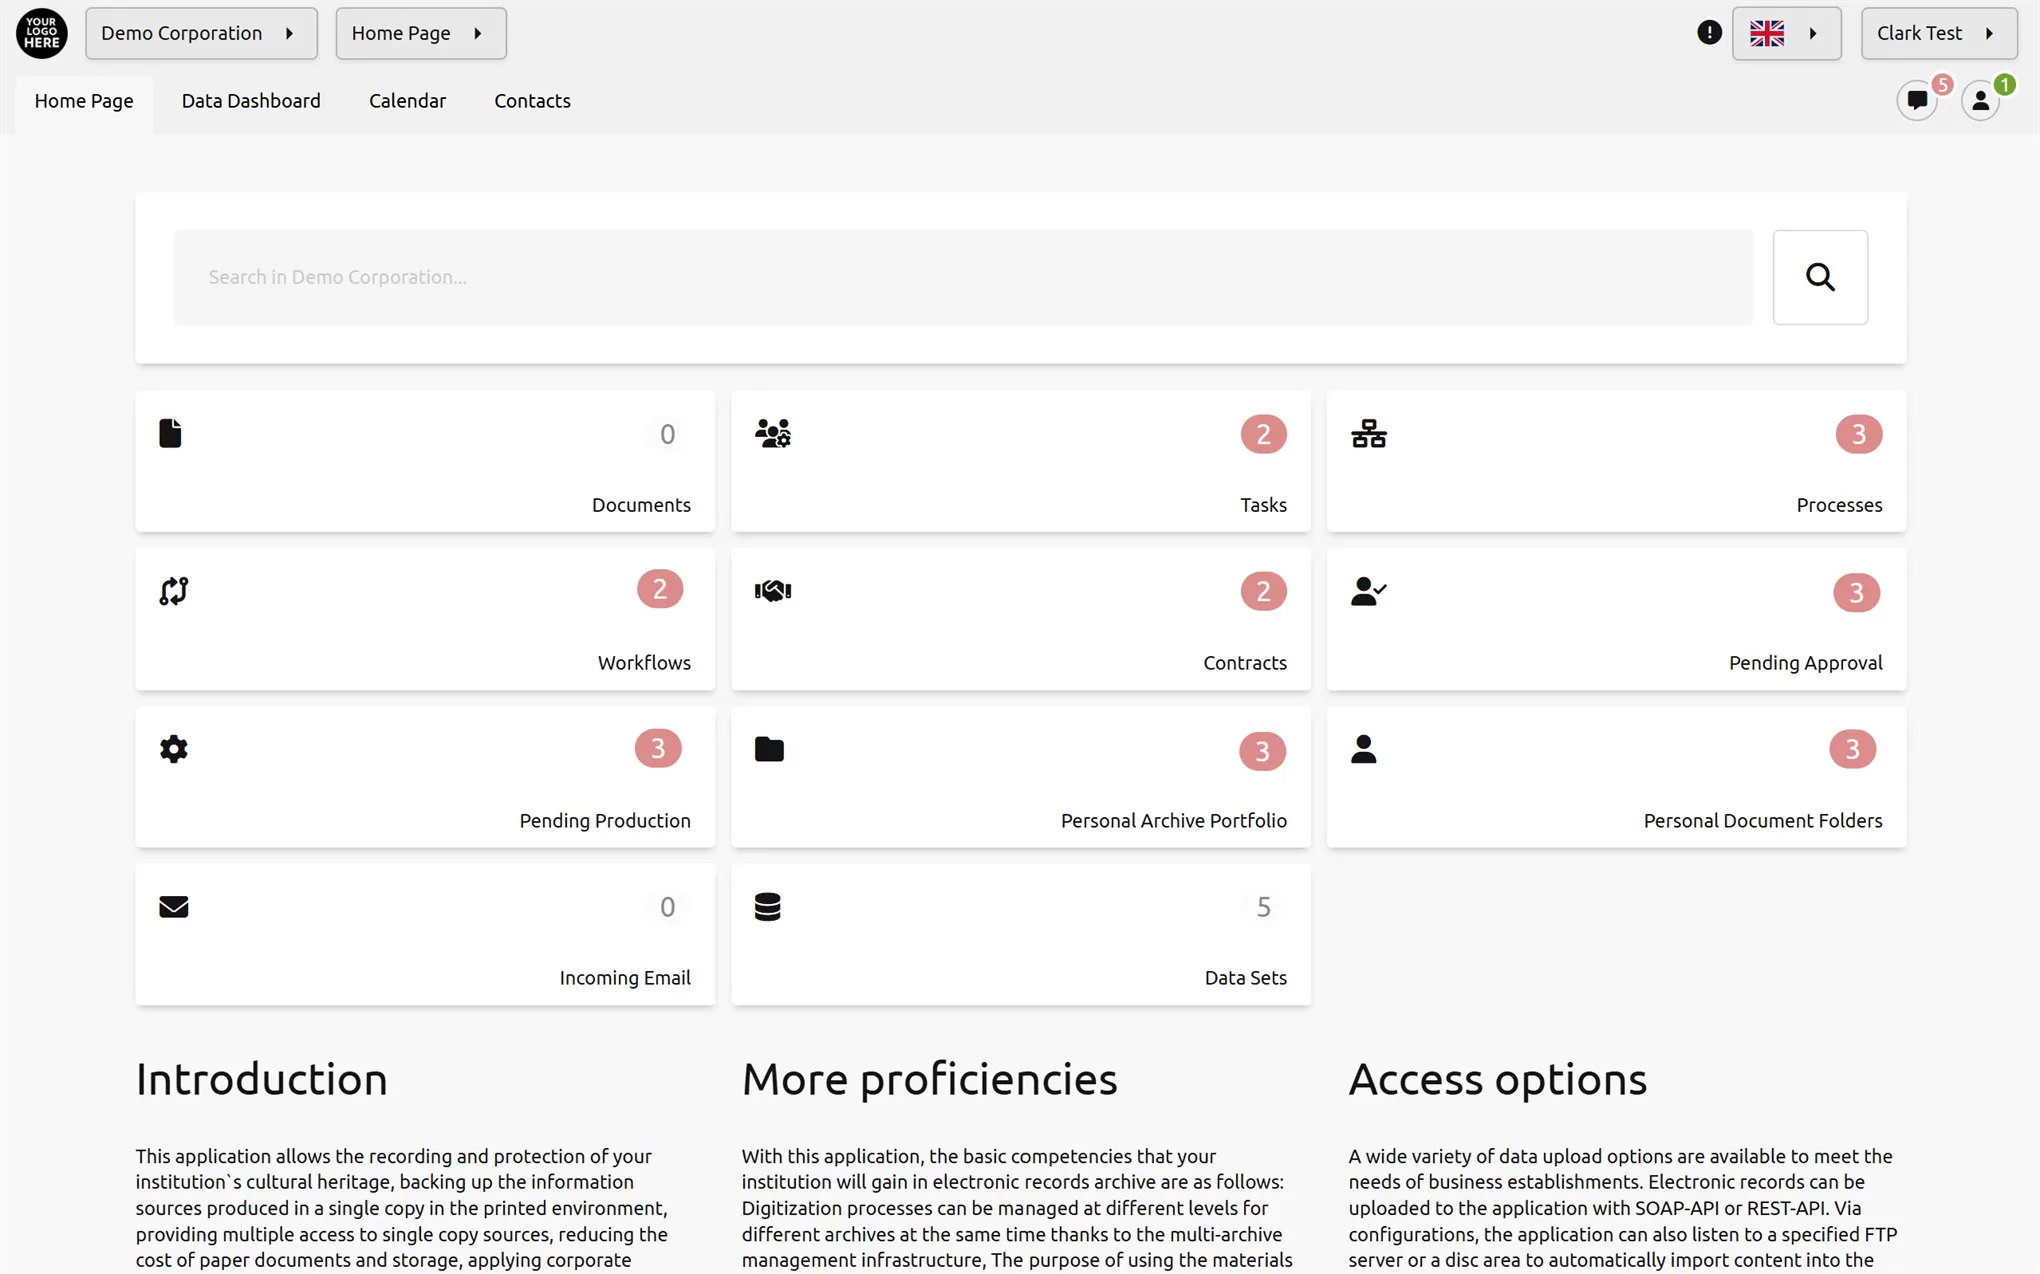Click the Personal Archive Portfolio folder icon
Screen dimensions: 2040x1274
coord(769,749)
